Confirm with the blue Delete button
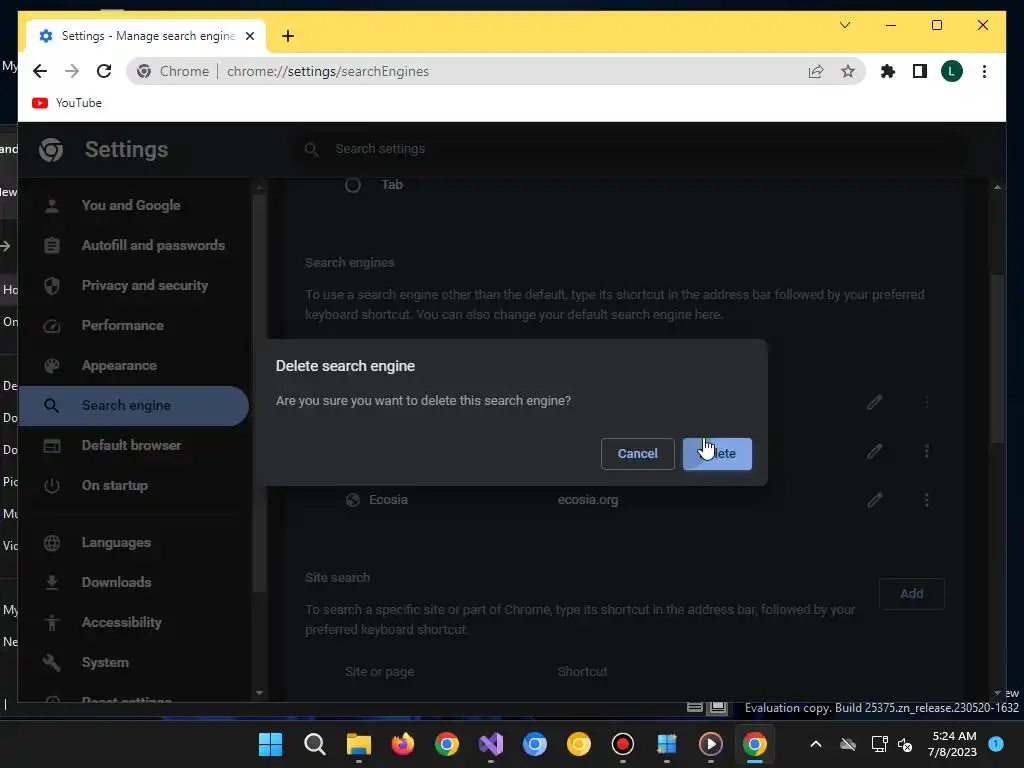 click(x=717, y=454)
